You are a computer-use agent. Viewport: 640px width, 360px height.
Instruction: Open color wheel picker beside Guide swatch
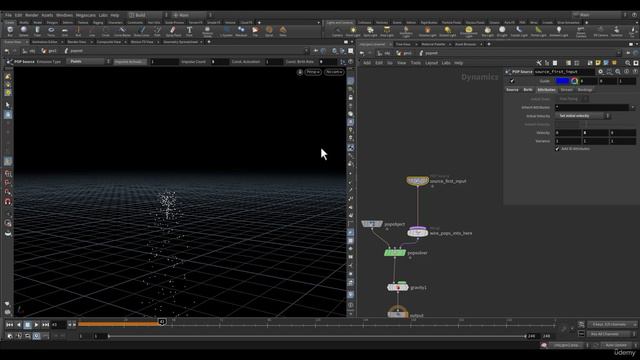(574, 81)
